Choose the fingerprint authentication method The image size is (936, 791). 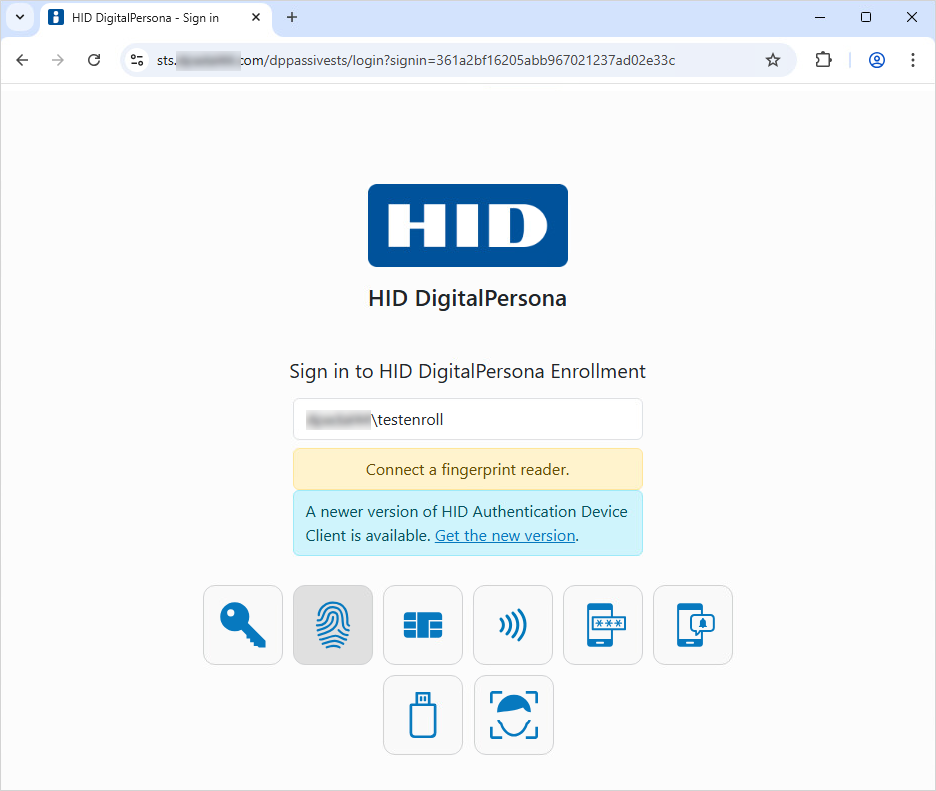point(333,625)
